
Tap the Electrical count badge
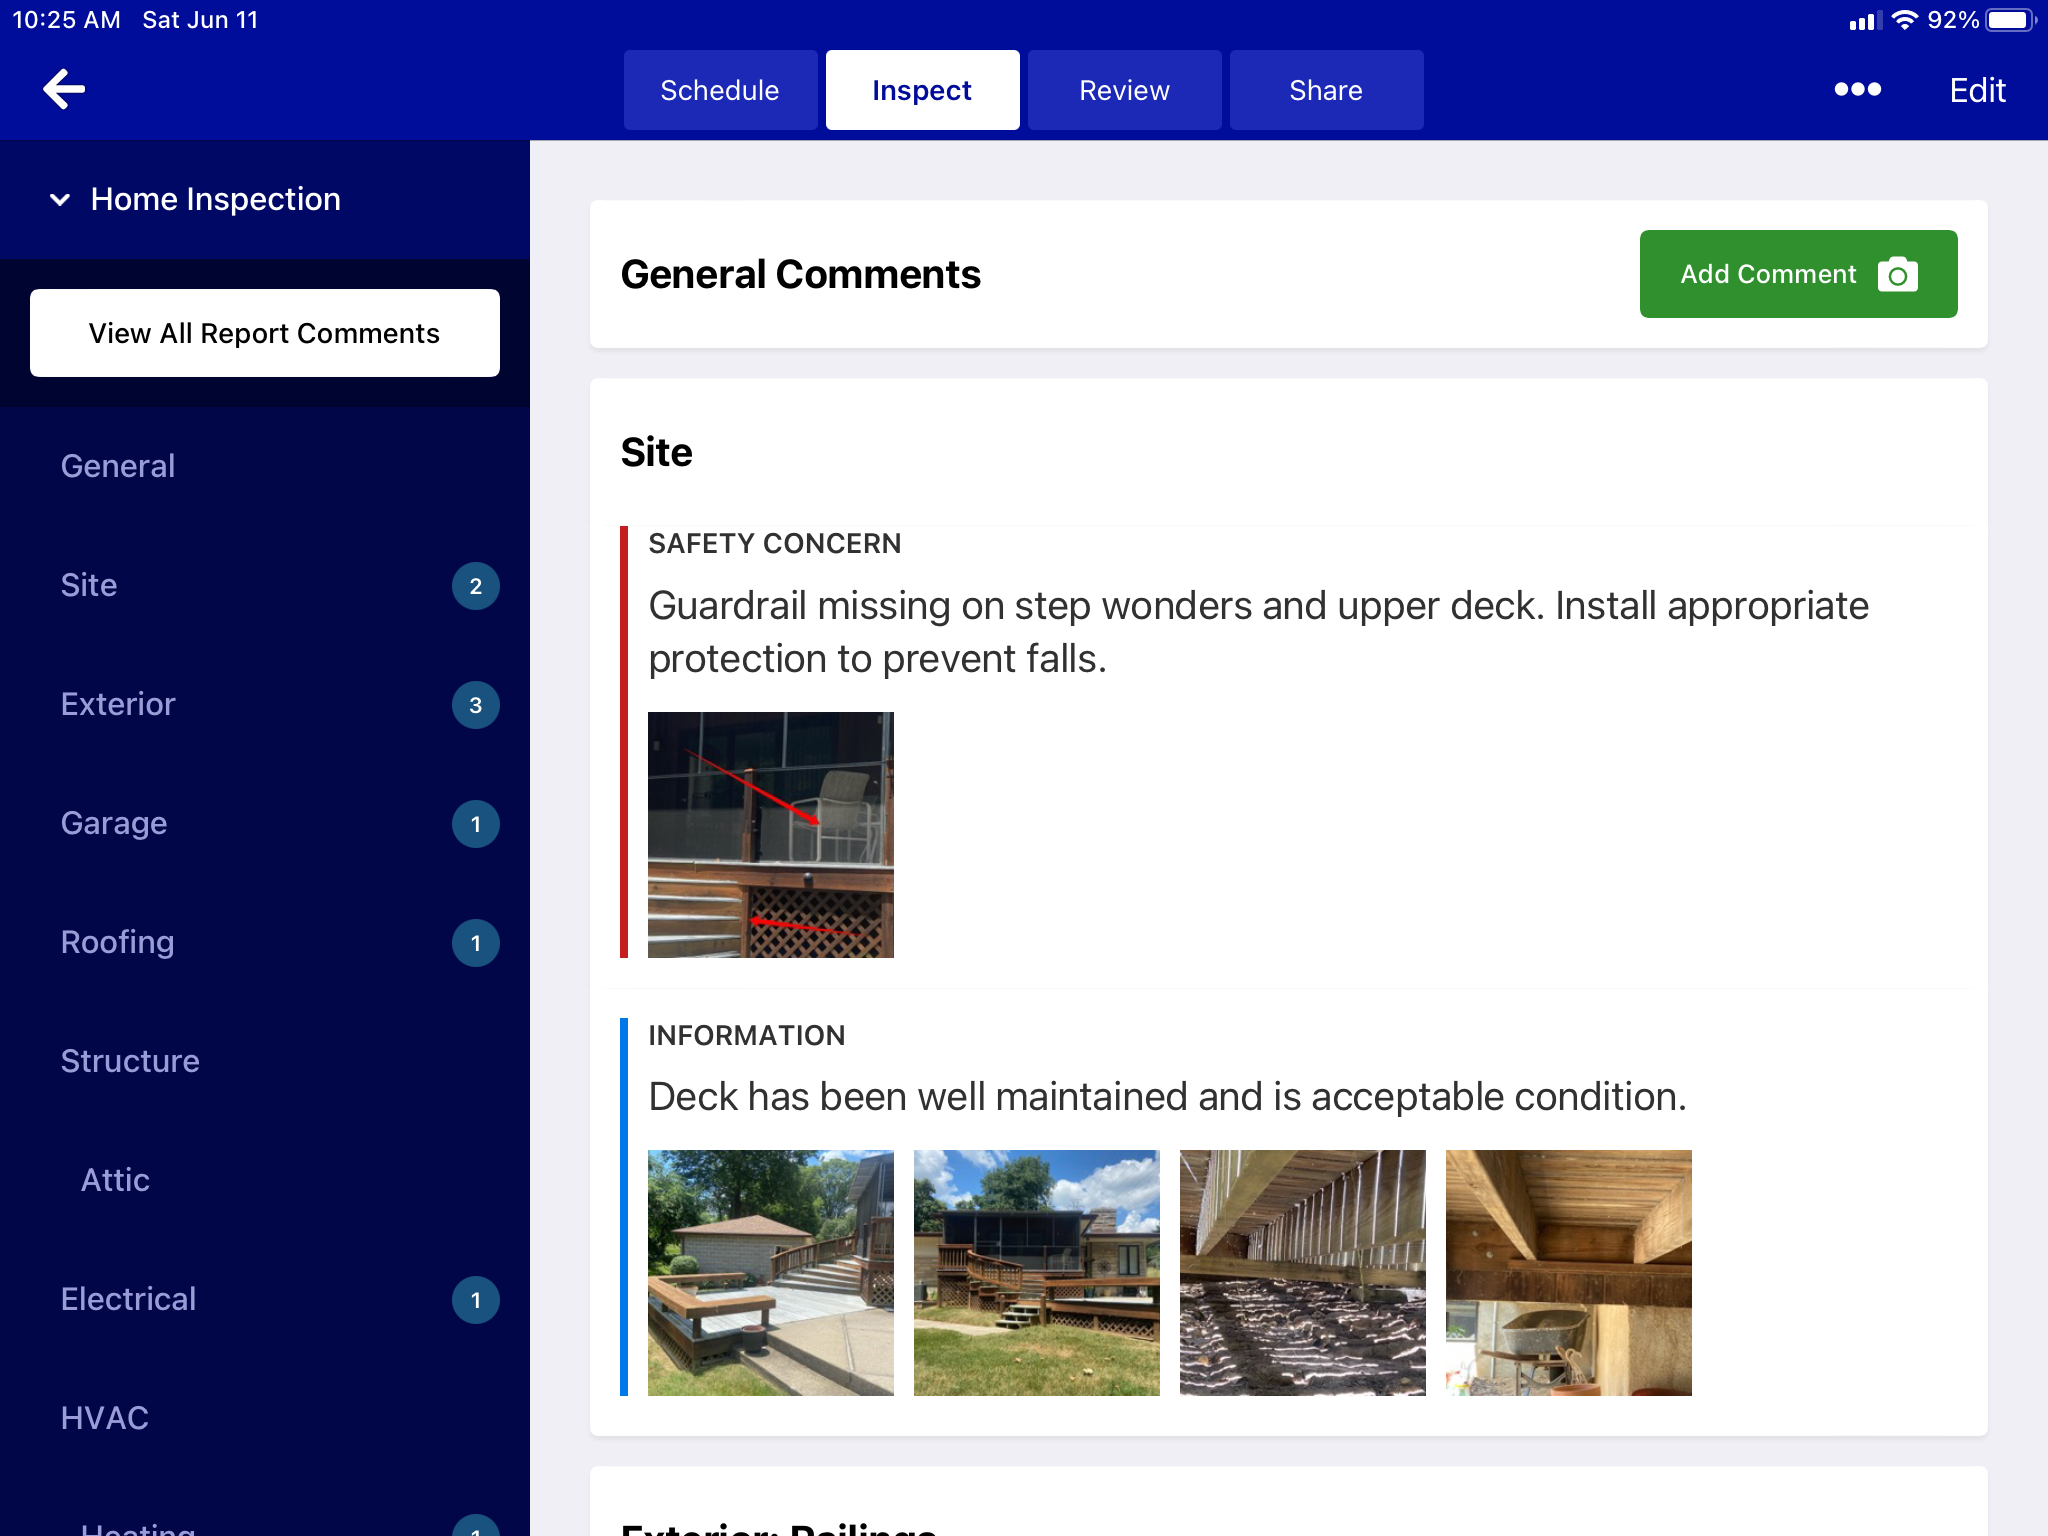coord(476,1300)
